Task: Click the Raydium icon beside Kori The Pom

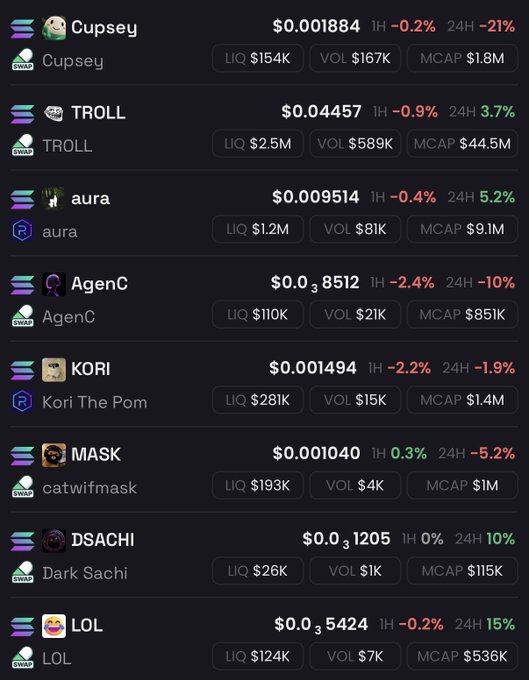Action: [x=23, y=402]
